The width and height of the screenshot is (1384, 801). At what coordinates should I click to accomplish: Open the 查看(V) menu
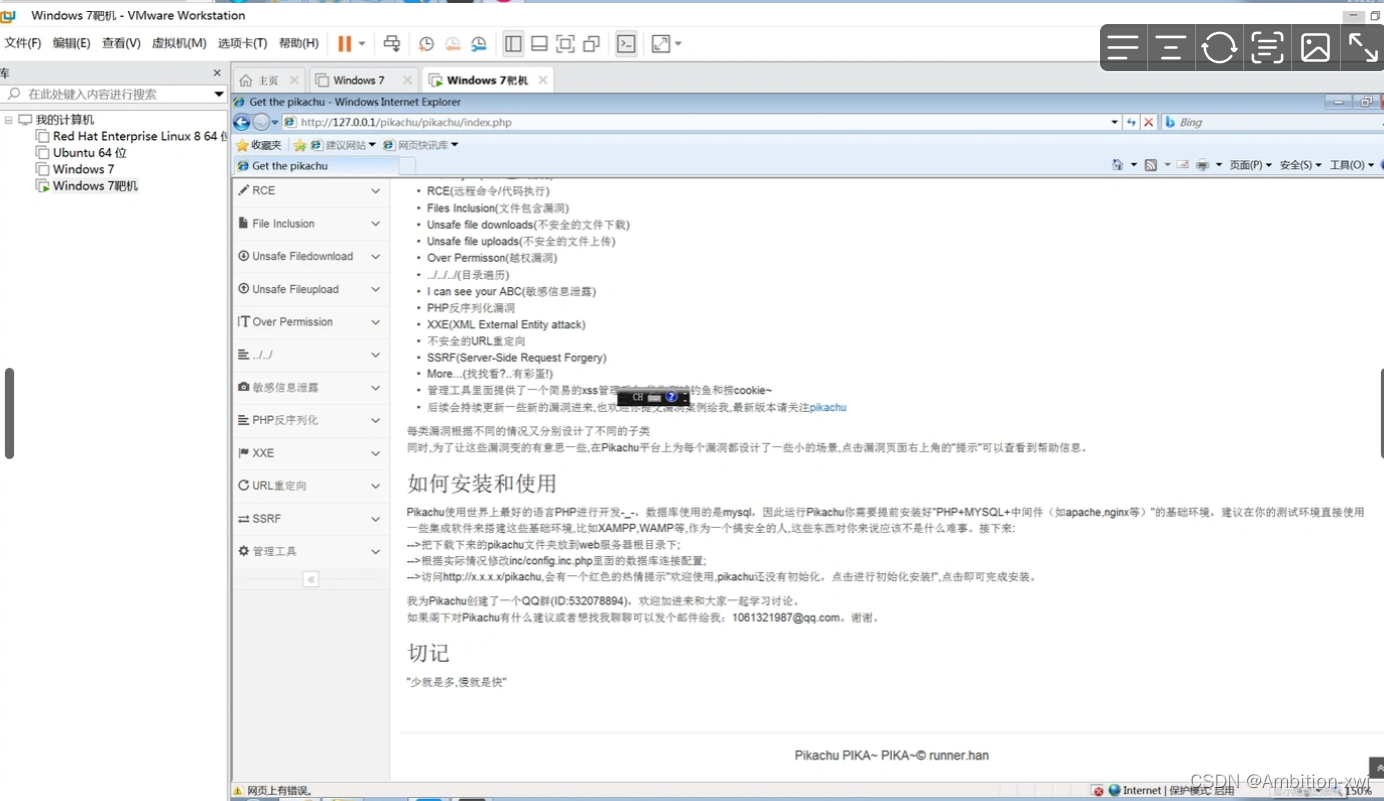[121, 43]
